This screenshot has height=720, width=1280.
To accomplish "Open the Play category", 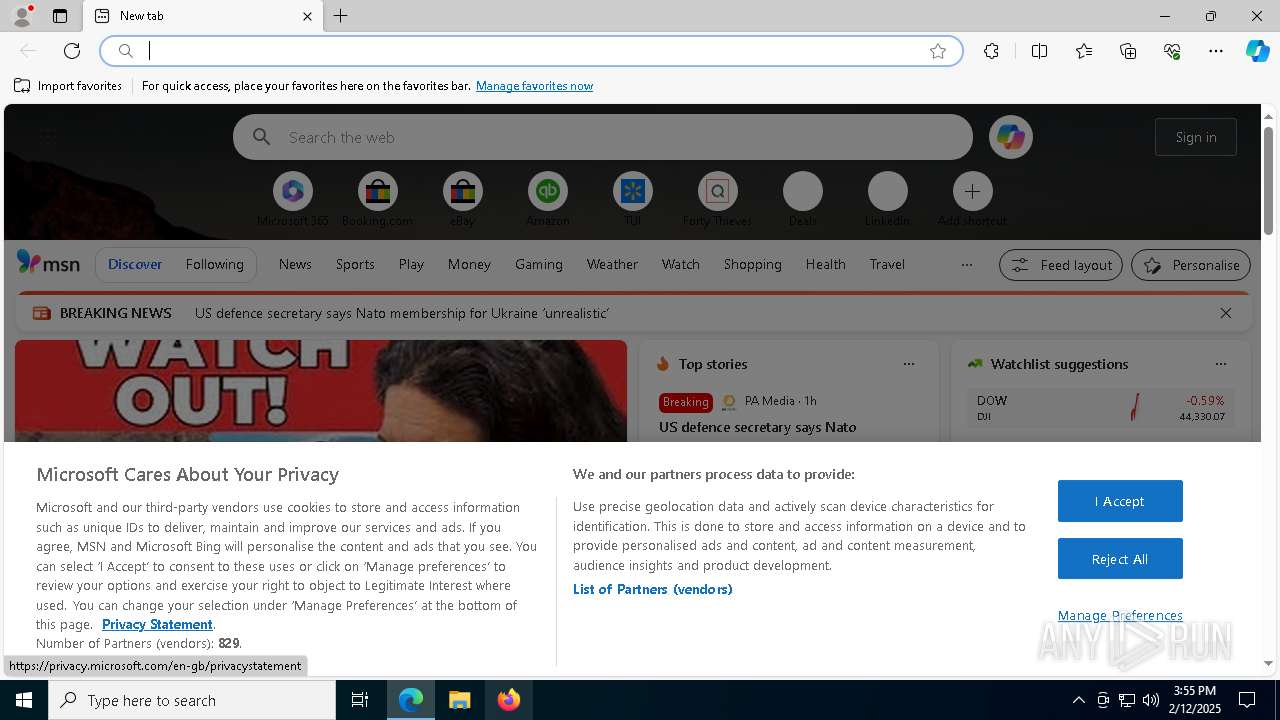I will pos(411,264).
